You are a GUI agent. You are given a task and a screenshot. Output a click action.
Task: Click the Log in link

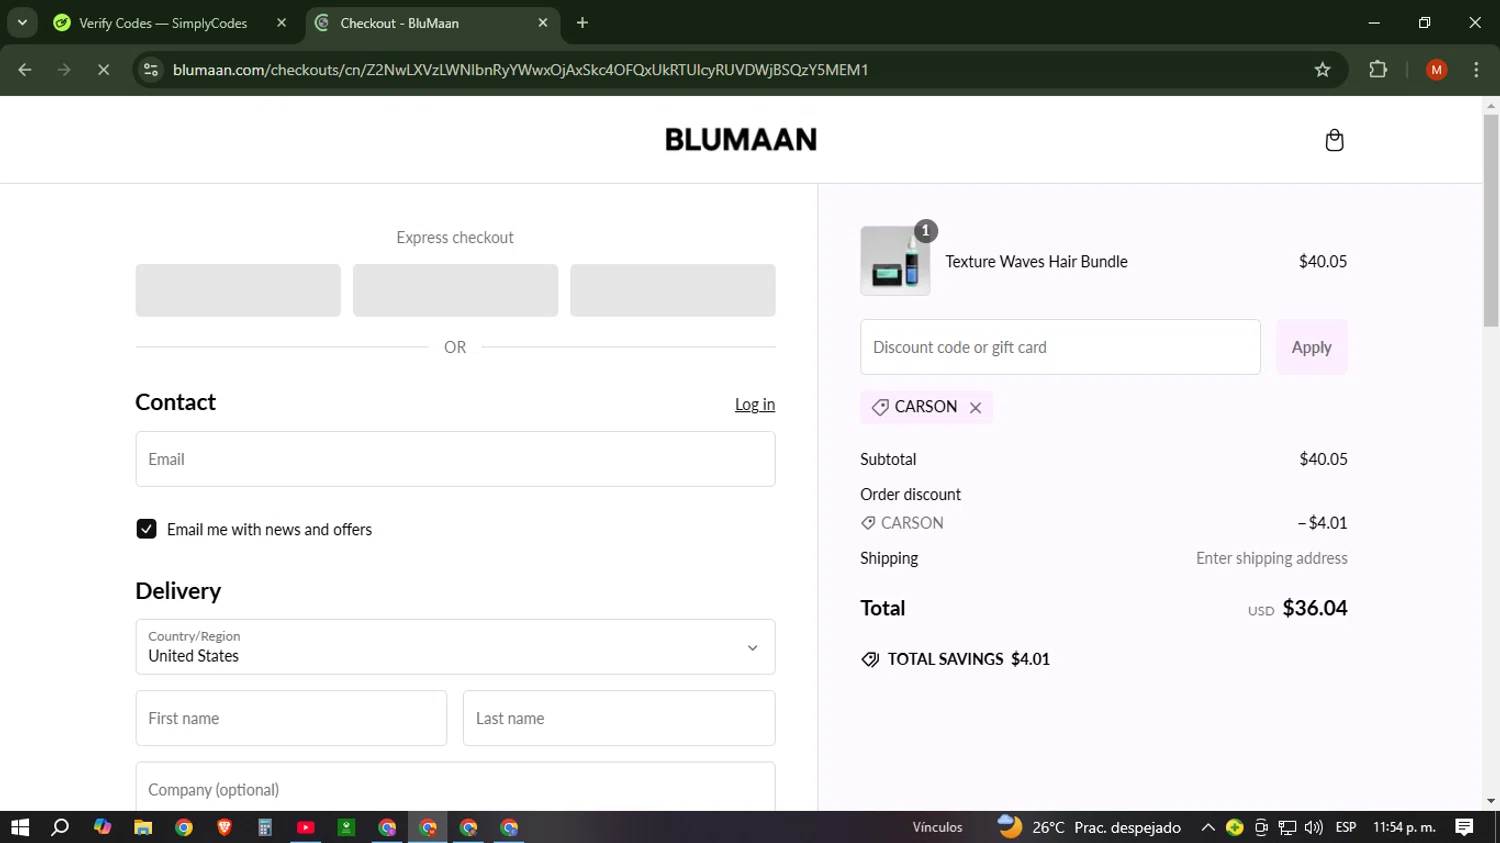pos(754,404)
